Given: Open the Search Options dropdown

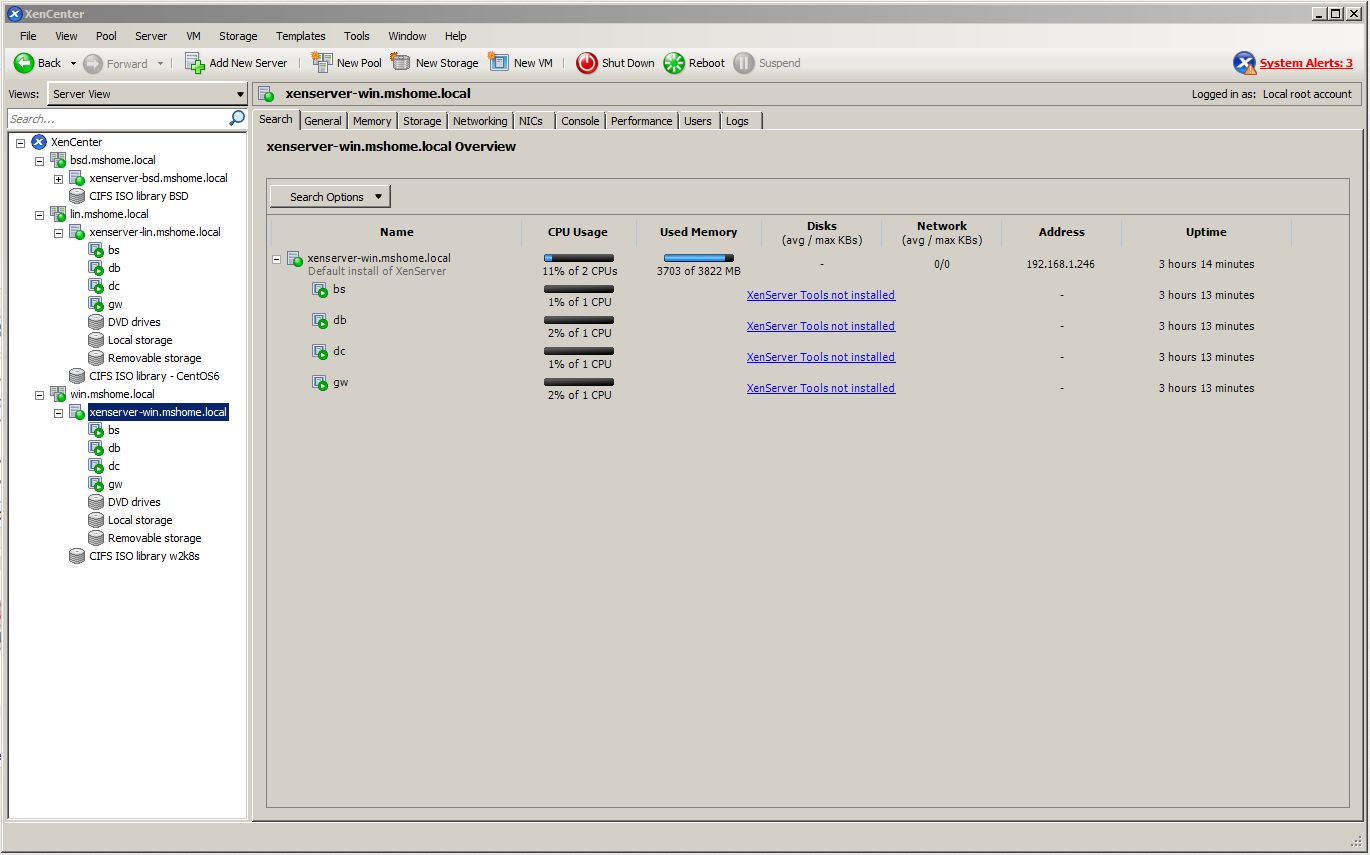Looking at the screenshot, I should tap(330, 197).
